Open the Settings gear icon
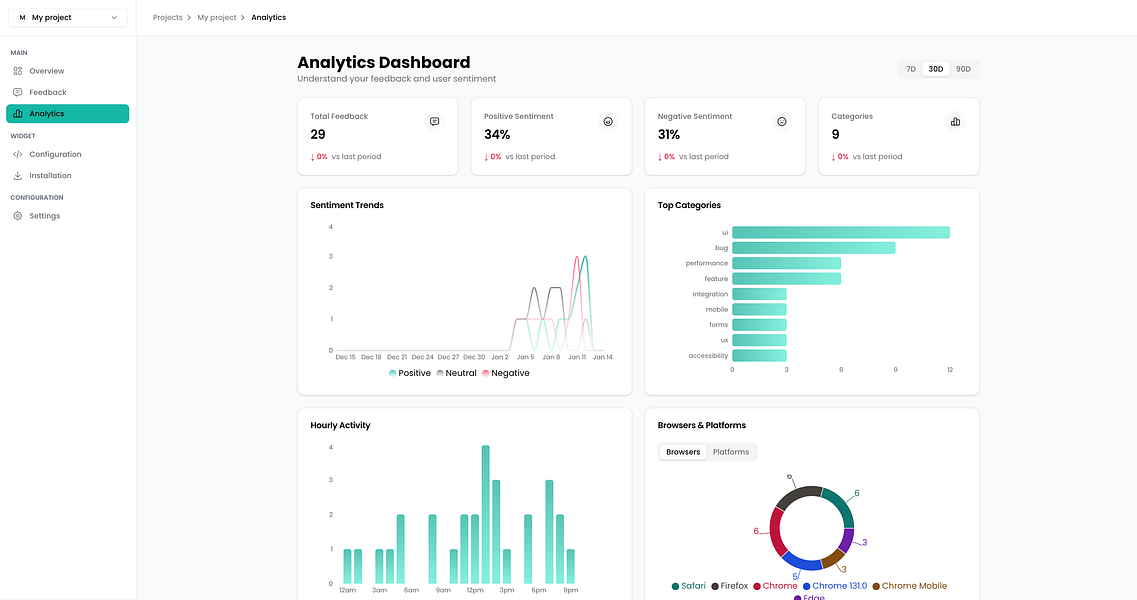 [x=18, y=216]
